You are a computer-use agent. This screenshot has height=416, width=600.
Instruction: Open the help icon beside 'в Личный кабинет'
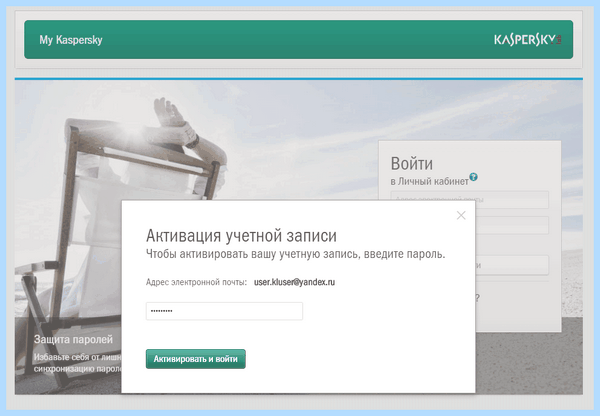coord(473,177)
